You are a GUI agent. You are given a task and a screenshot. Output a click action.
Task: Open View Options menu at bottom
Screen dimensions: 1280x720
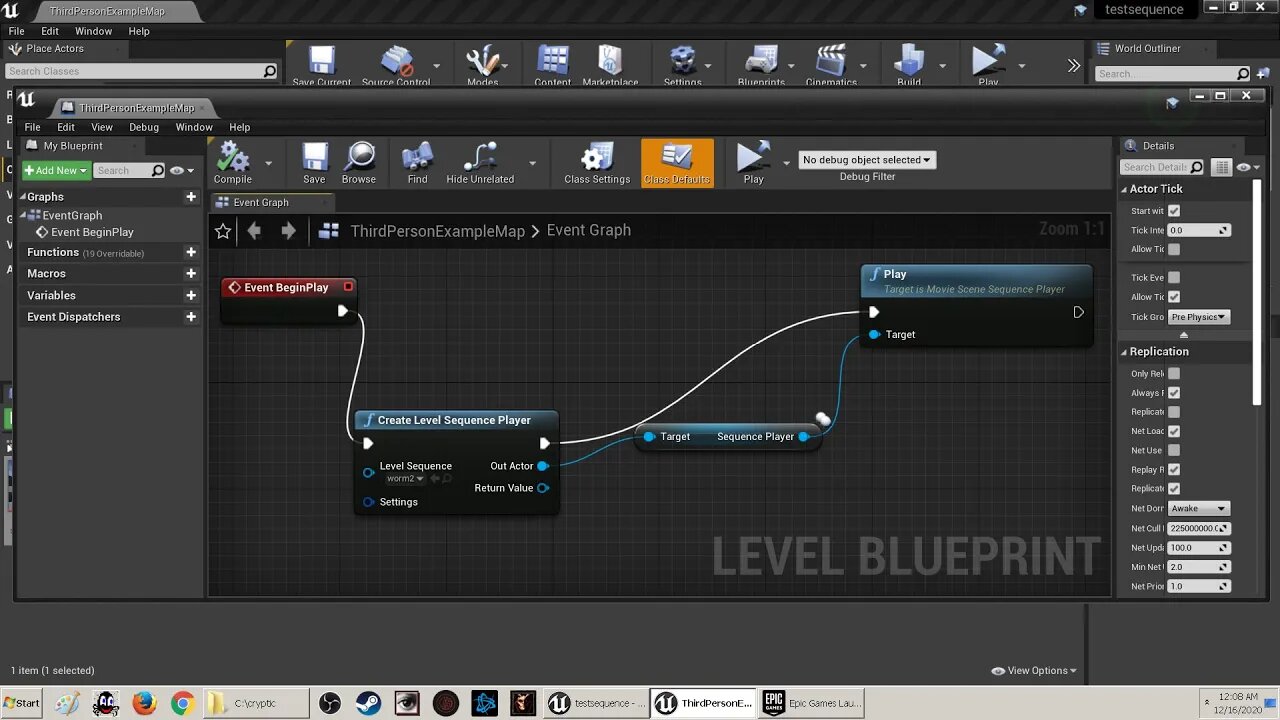click(1034, 671)
